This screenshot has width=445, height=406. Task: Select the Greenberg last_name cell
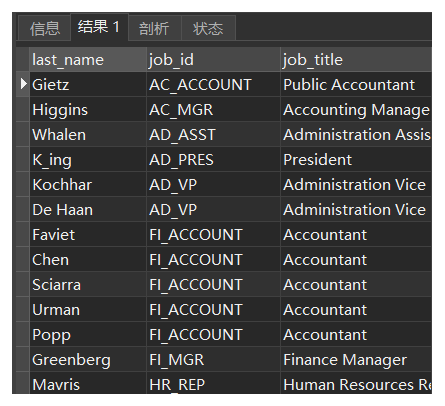point(88,359)
